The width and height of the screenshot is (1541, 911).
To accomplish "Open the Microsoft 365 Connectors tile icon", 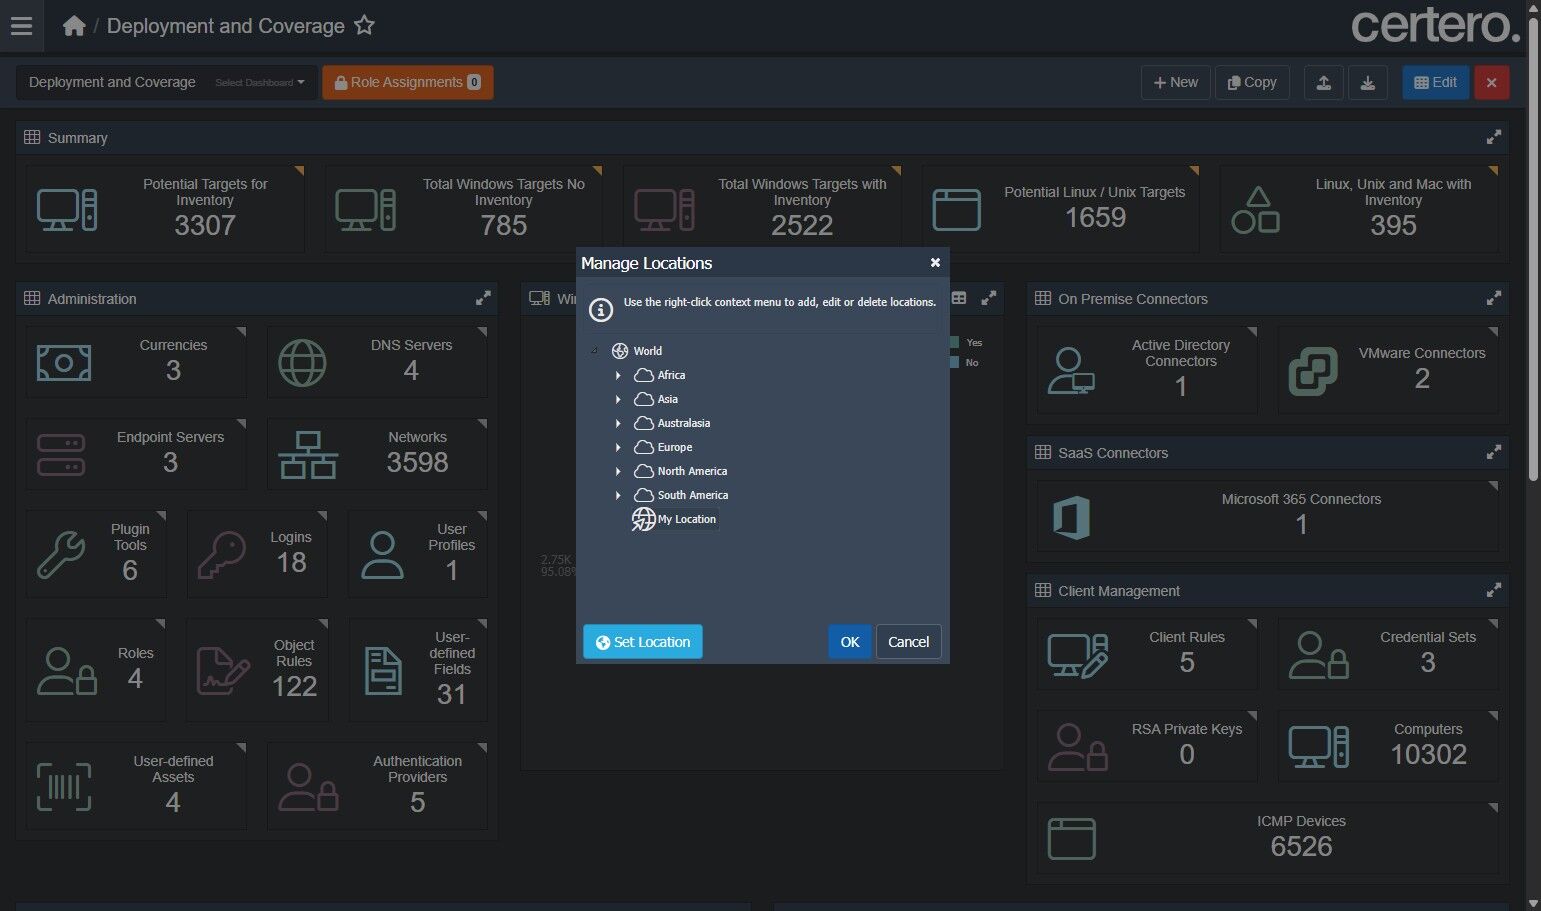I will pyautogui.click(x=1071, y=518).
